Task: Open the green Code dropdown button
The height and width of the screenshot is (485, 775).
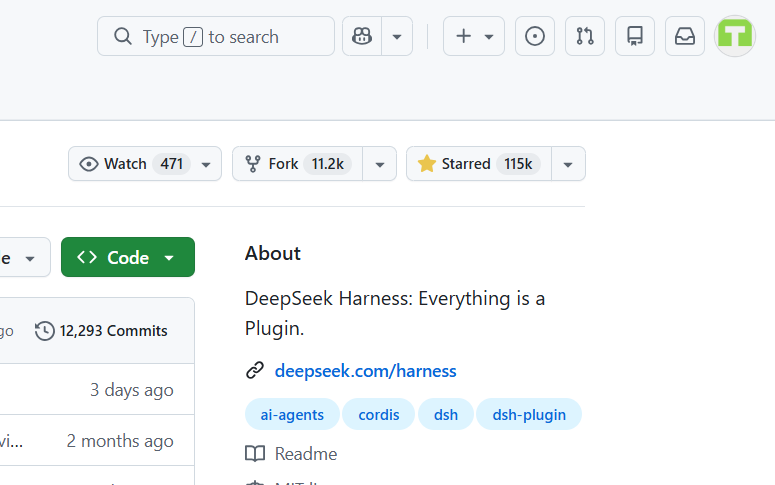Action: coord(128,257)
